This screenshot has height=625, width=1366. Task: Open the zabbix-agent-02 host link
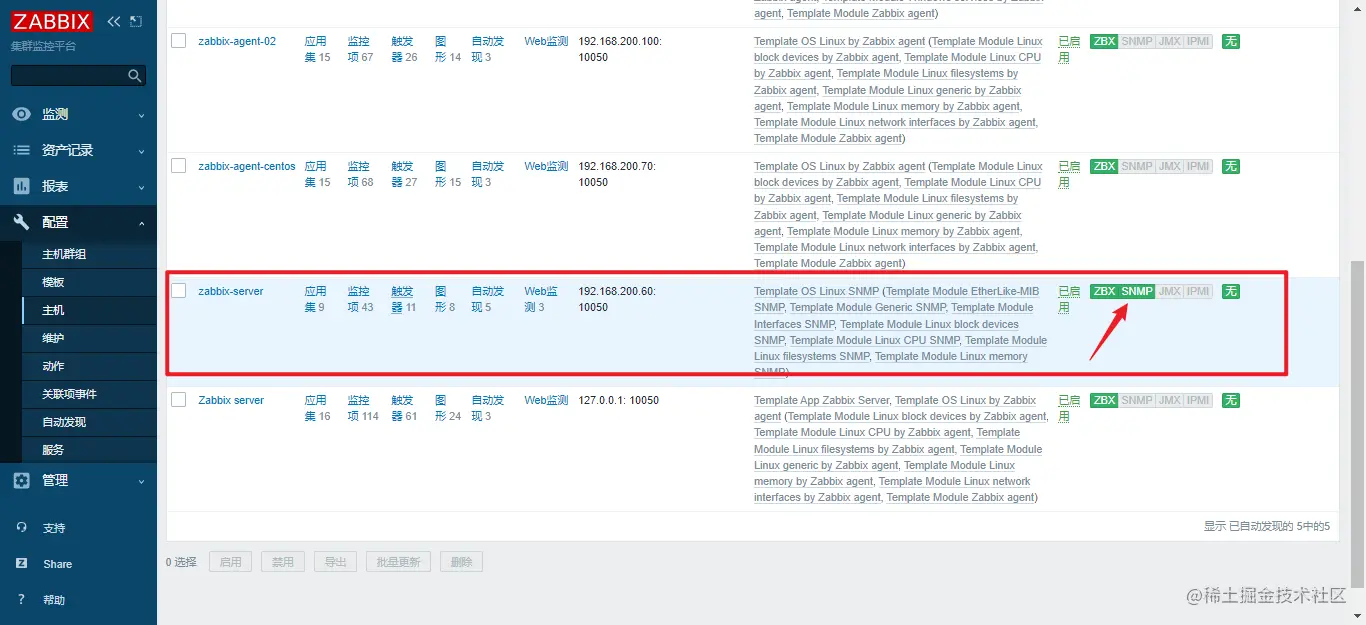tap(237, 41)
